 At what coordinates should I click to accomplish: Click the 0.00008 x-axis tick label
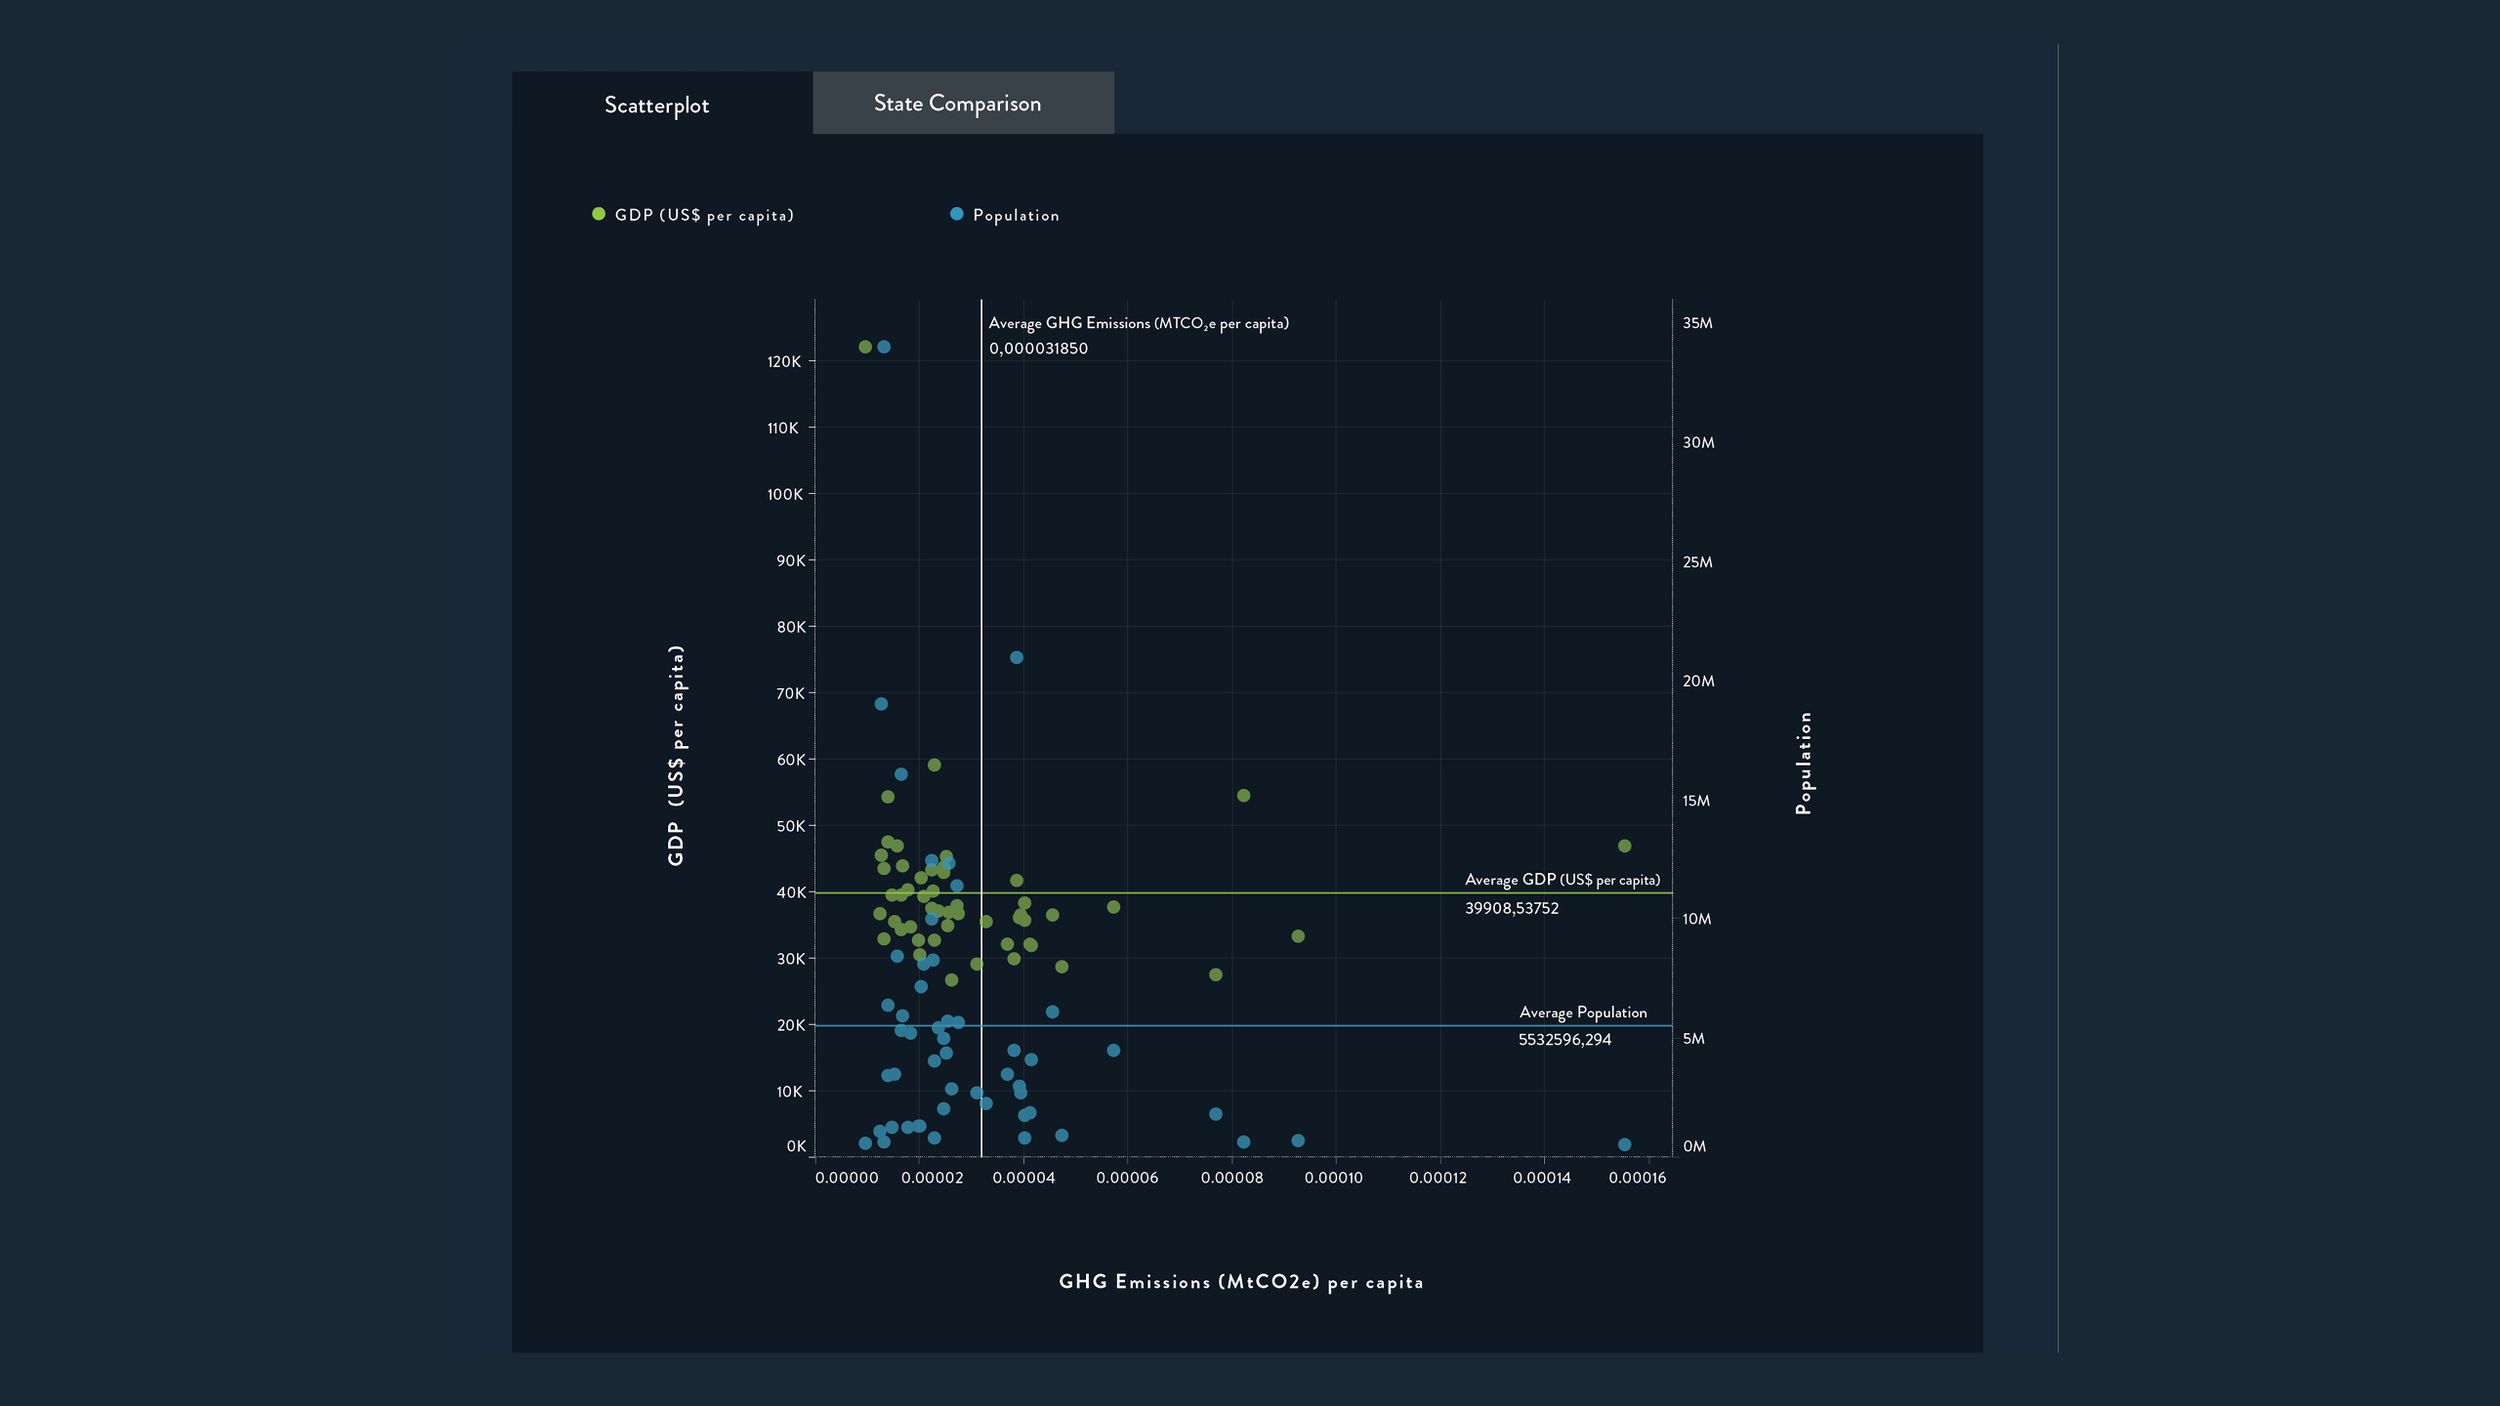point(1231,1178)
